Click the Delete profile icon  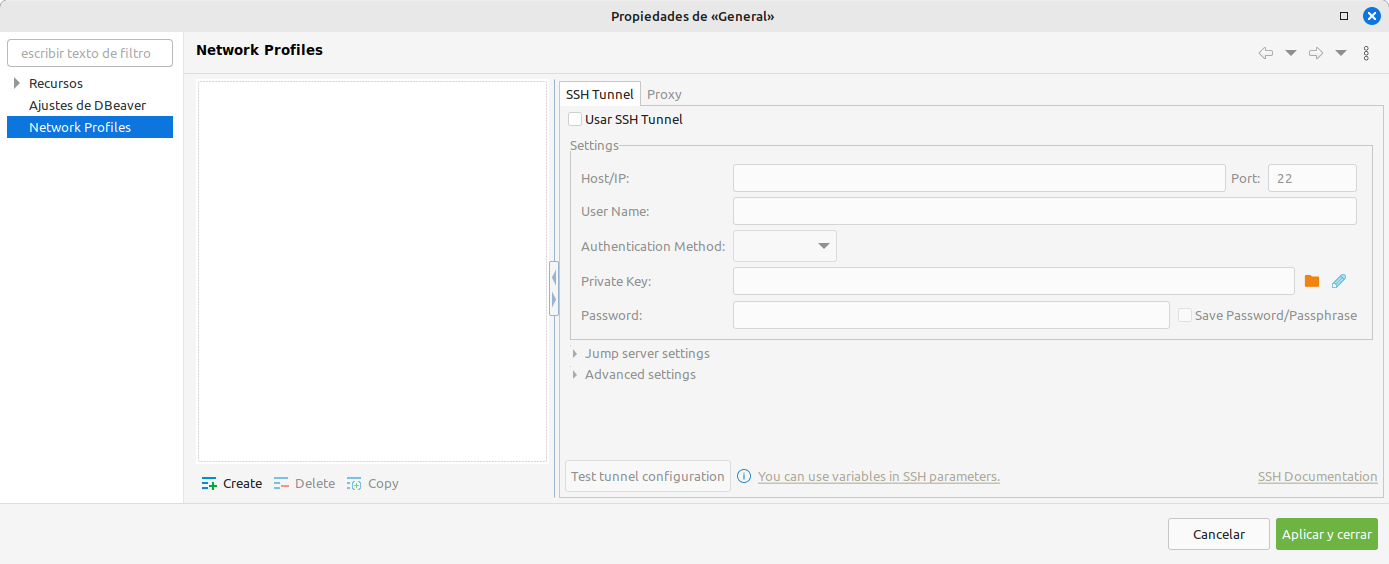click(281, 484)
